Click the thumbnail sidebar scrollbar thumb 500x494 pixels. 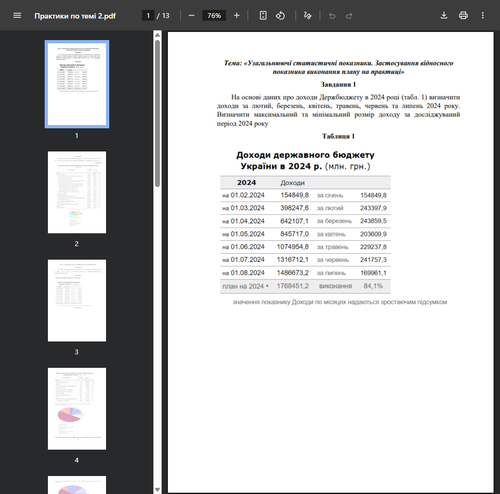(157, 113)
